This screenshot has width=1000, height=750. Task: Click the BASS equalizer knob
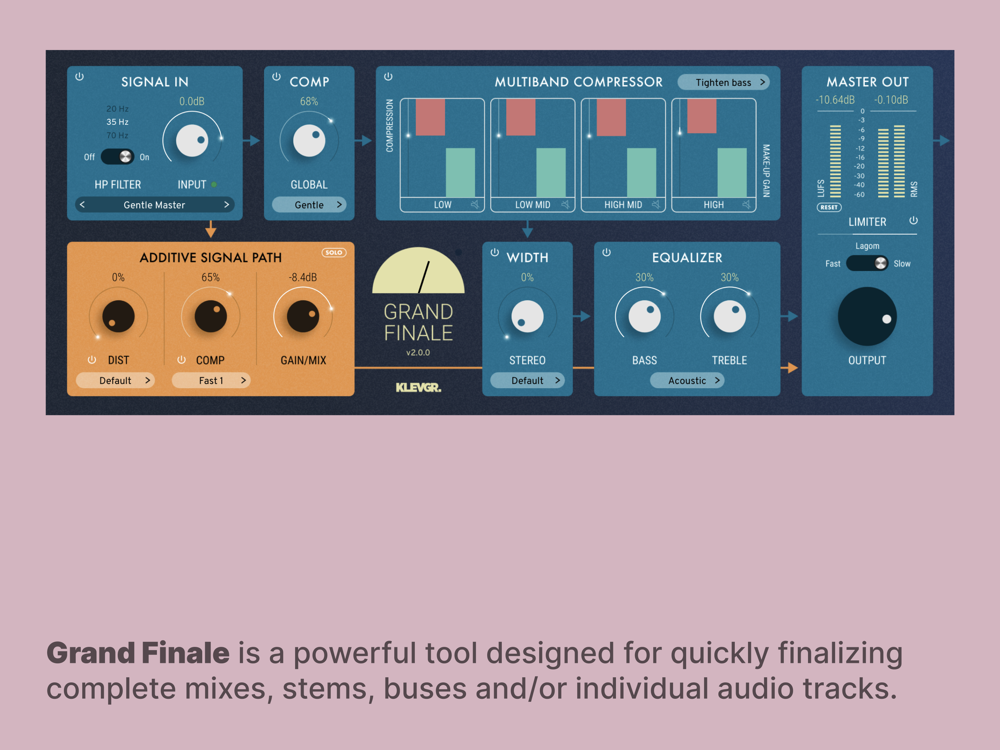[x=645, y=316]
